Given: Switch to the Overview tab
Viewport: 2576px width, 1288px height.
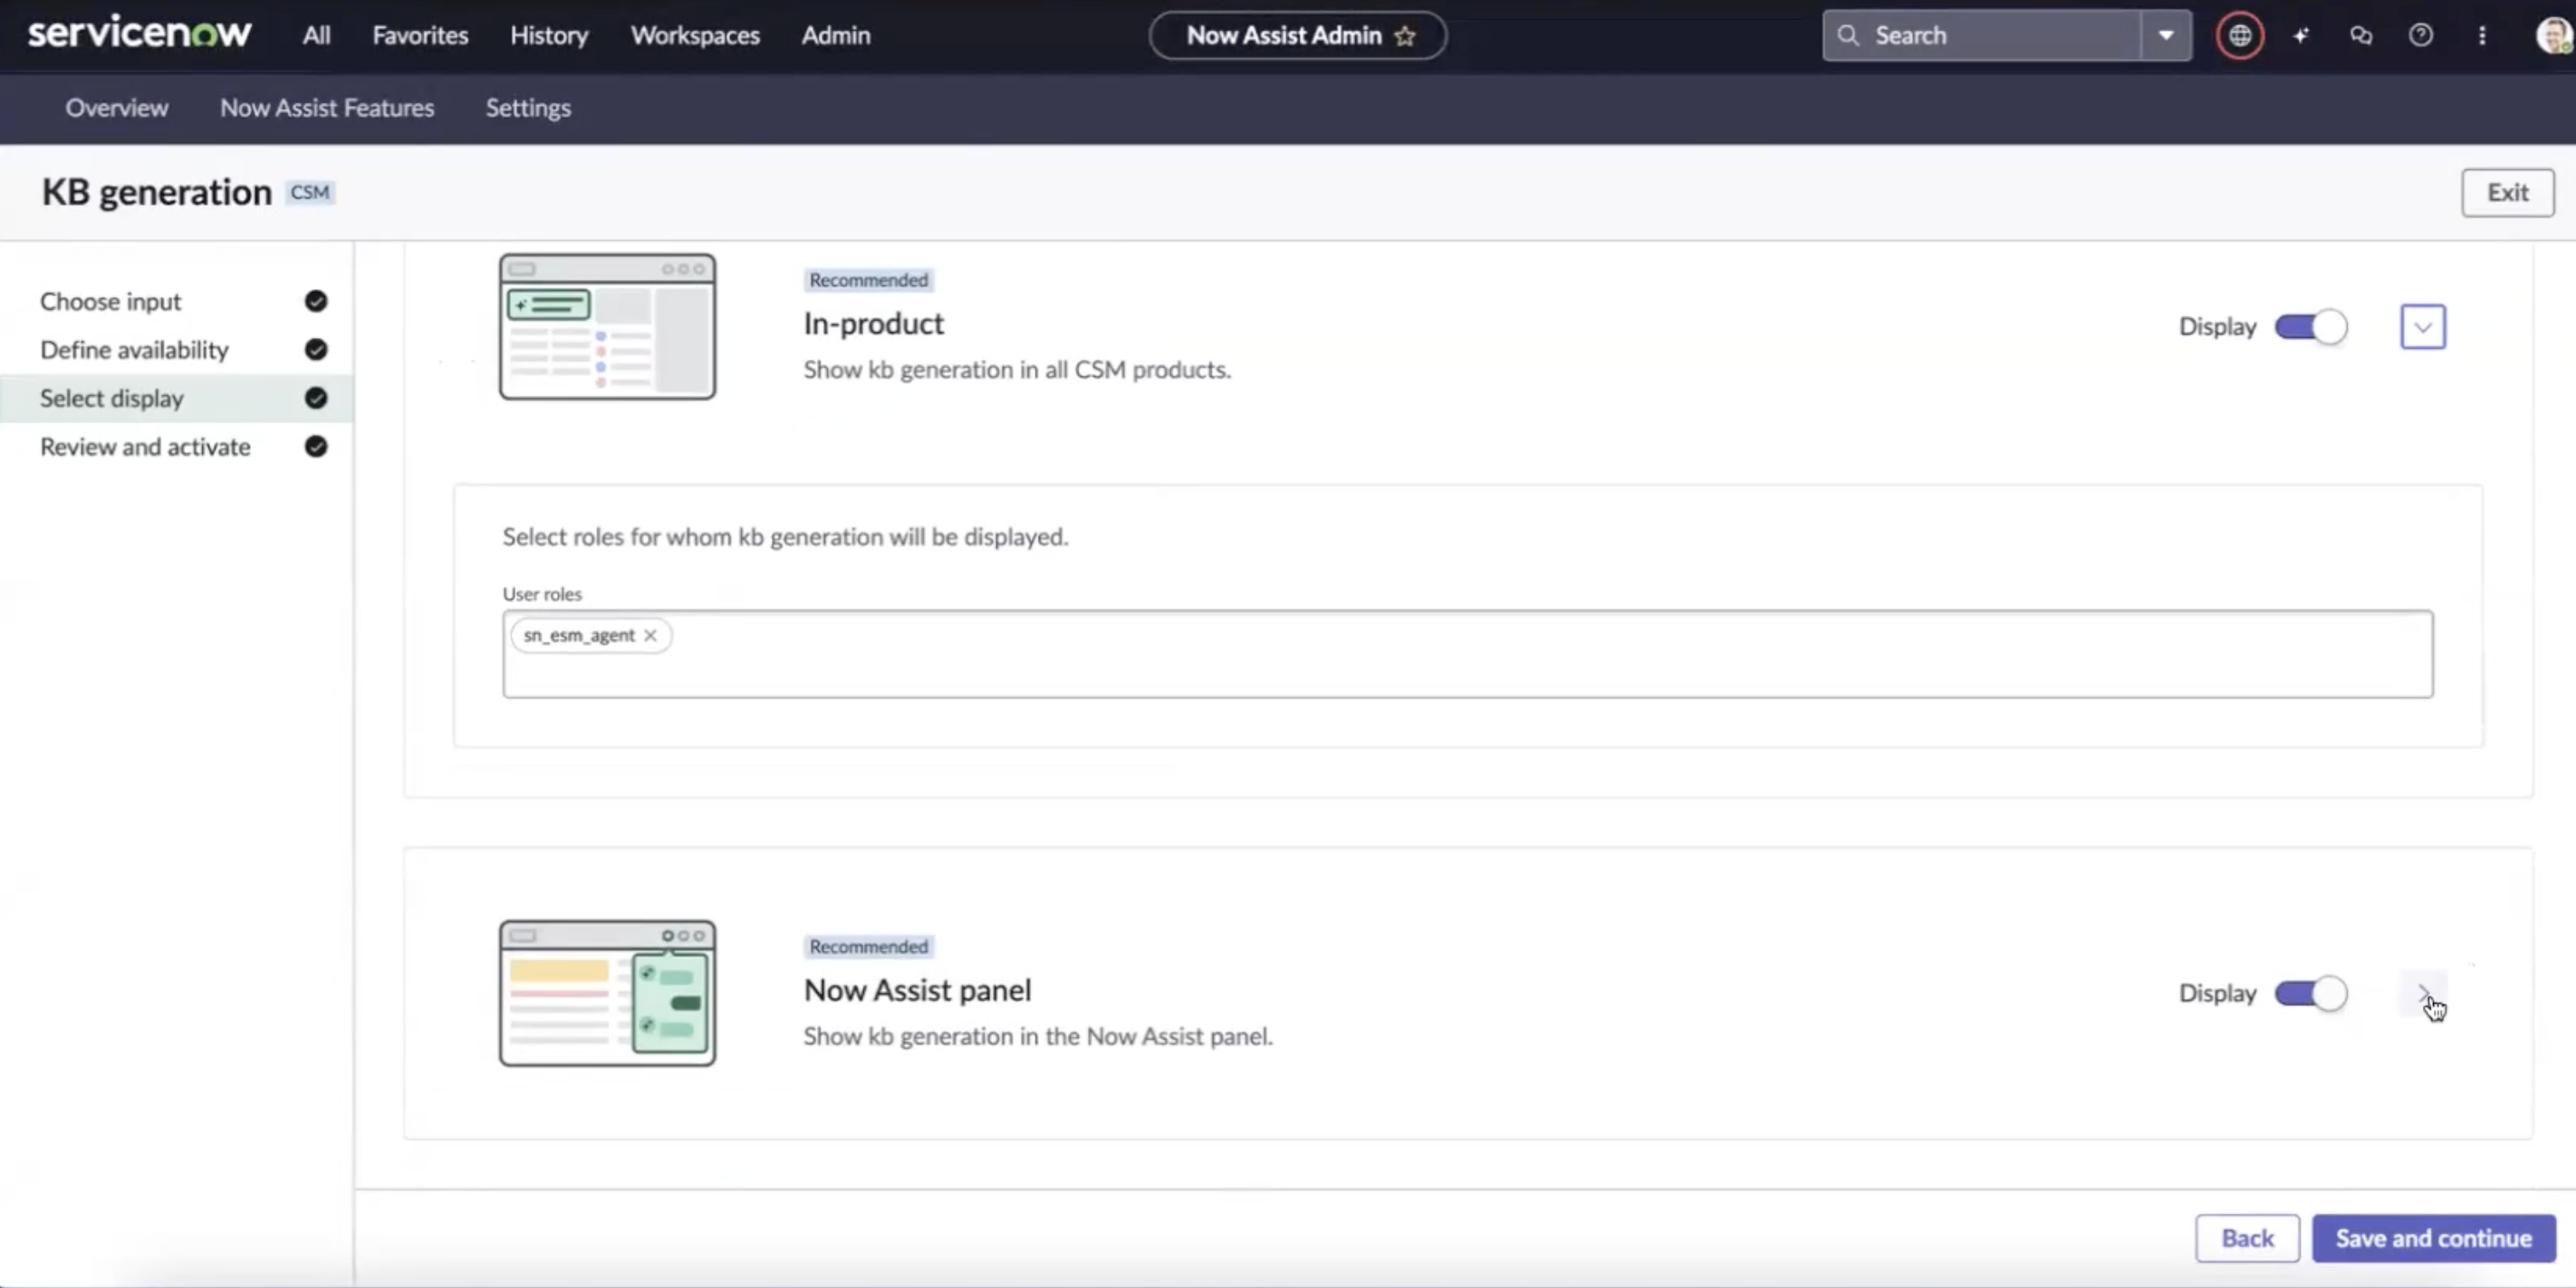Looking at the screenshot, I should pyautogui.click(x=117, y=108).
